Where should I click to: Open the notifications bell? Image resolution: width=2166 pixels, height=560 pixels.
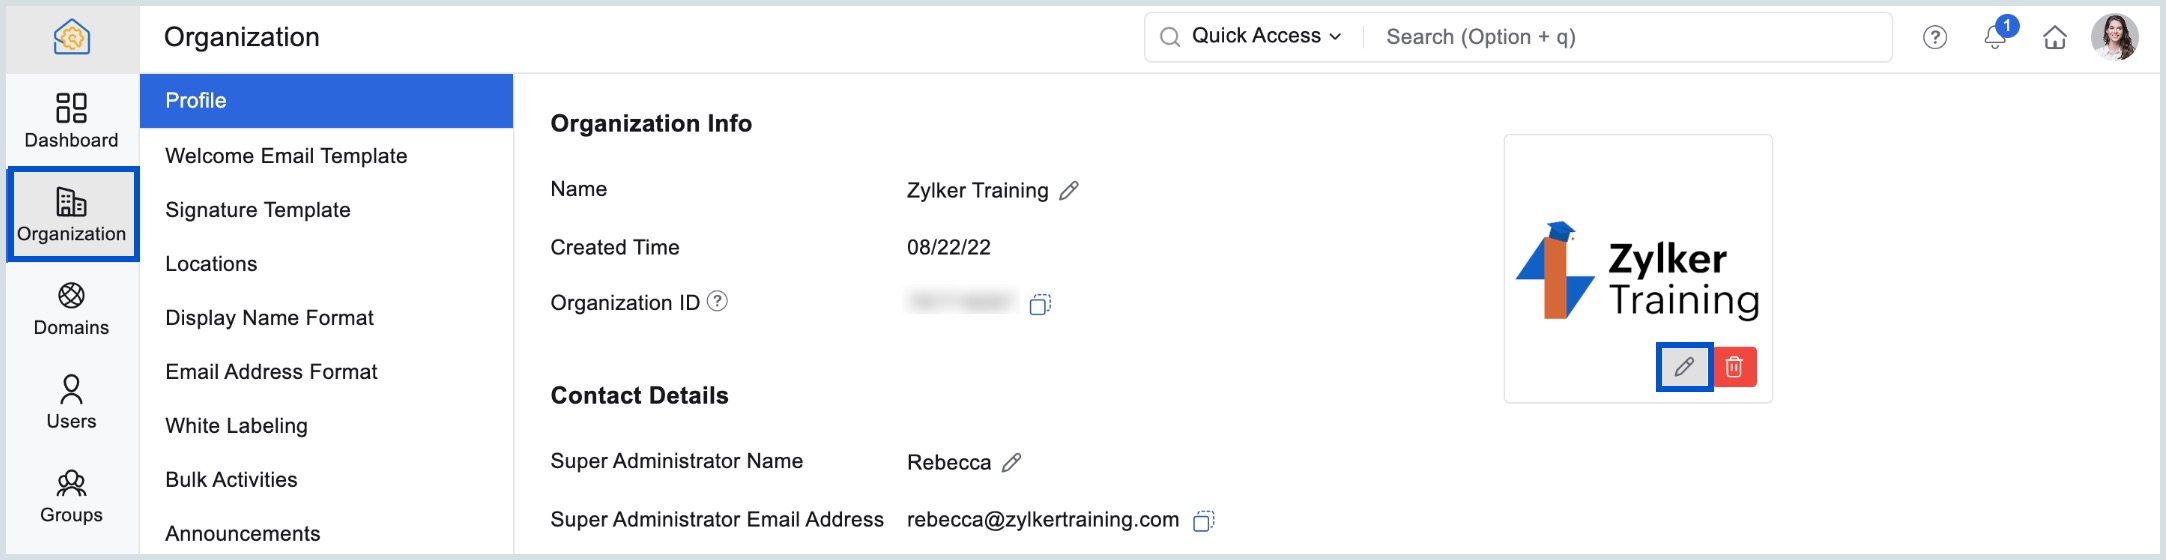coord(1995,37)
